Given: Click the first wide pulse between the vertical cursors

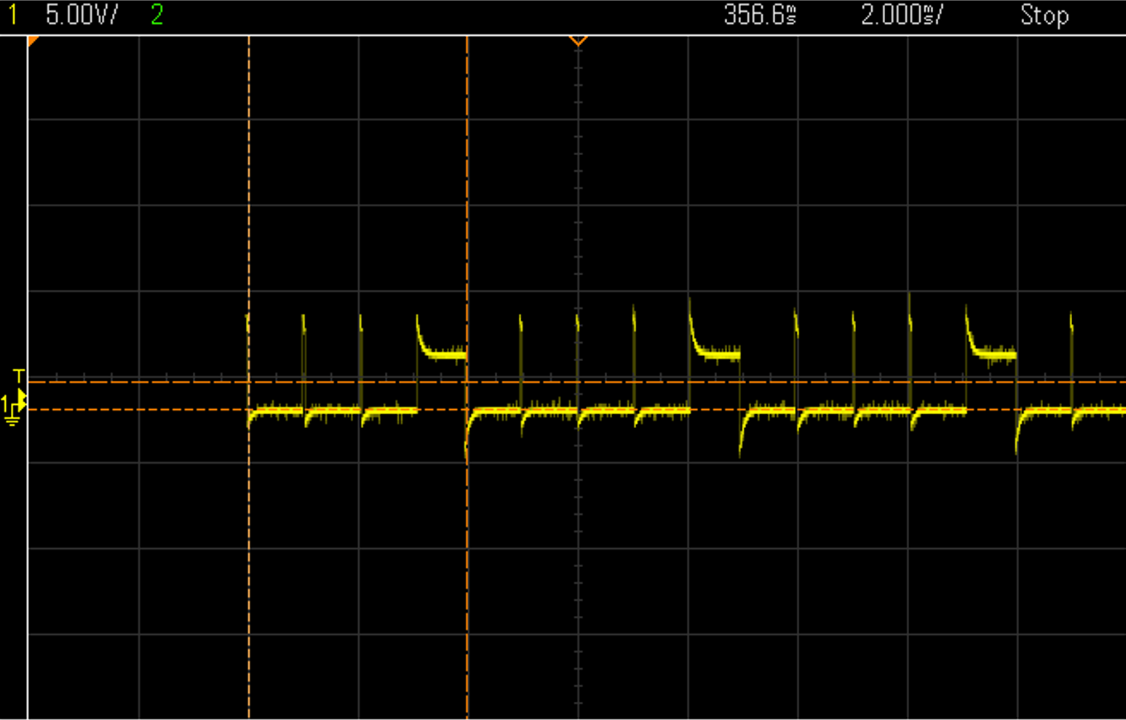Looking at the screenshot, I should 442,350.
